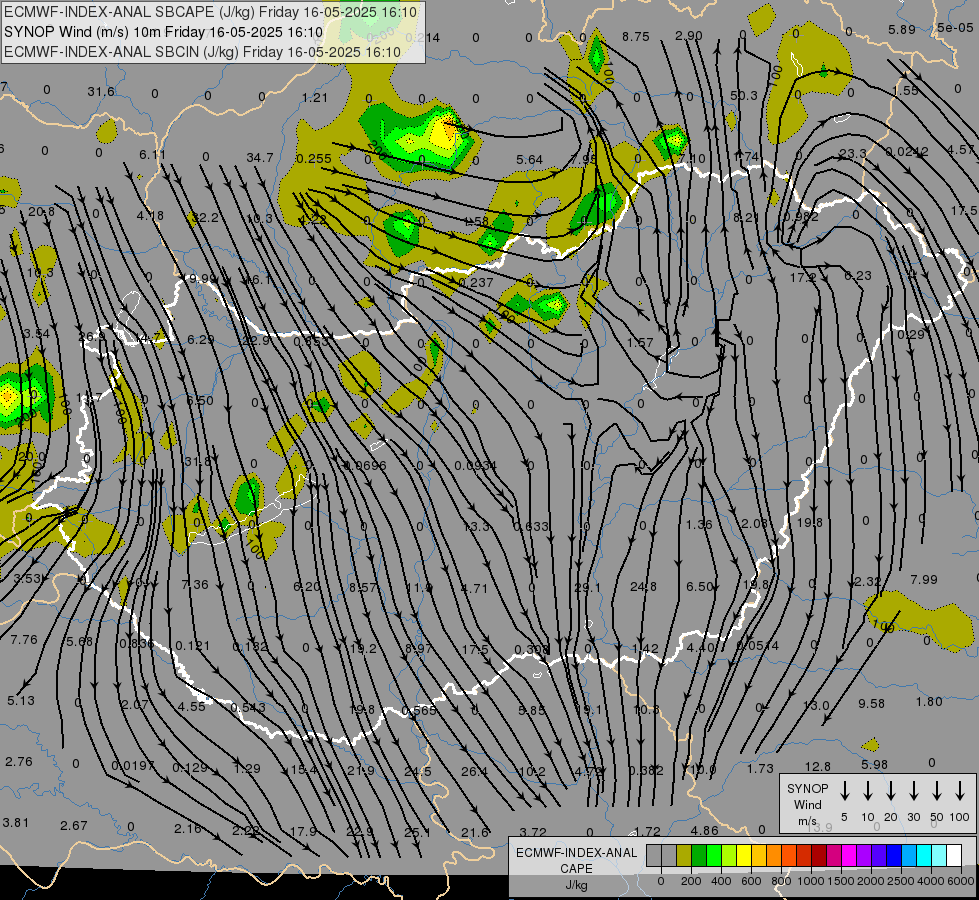Click the map value 7.36
The height and width of the screenshot is (900, 979).
pos(195,585)
